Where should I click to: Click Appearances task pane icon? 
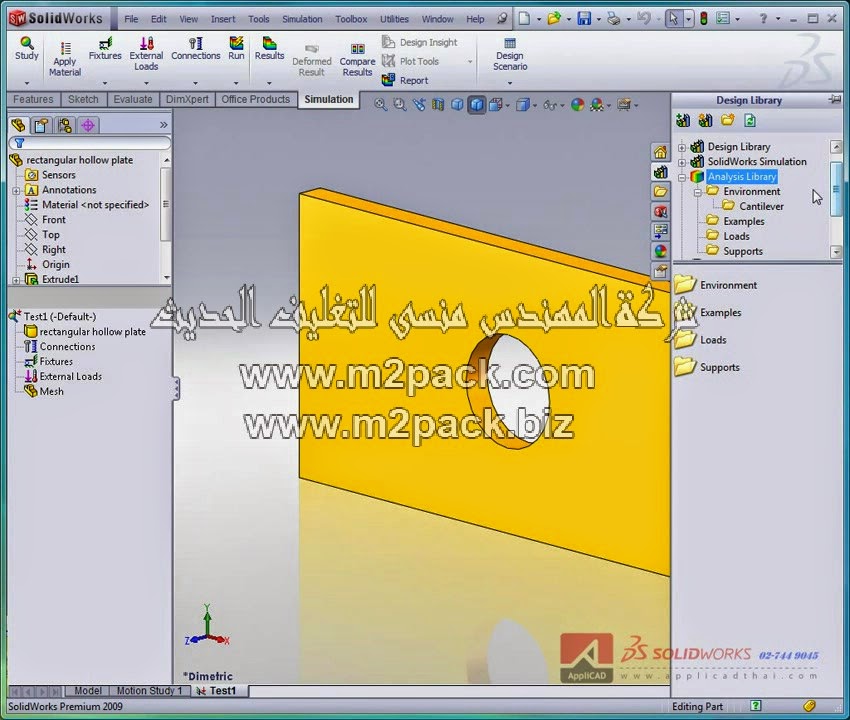(660, 251)
